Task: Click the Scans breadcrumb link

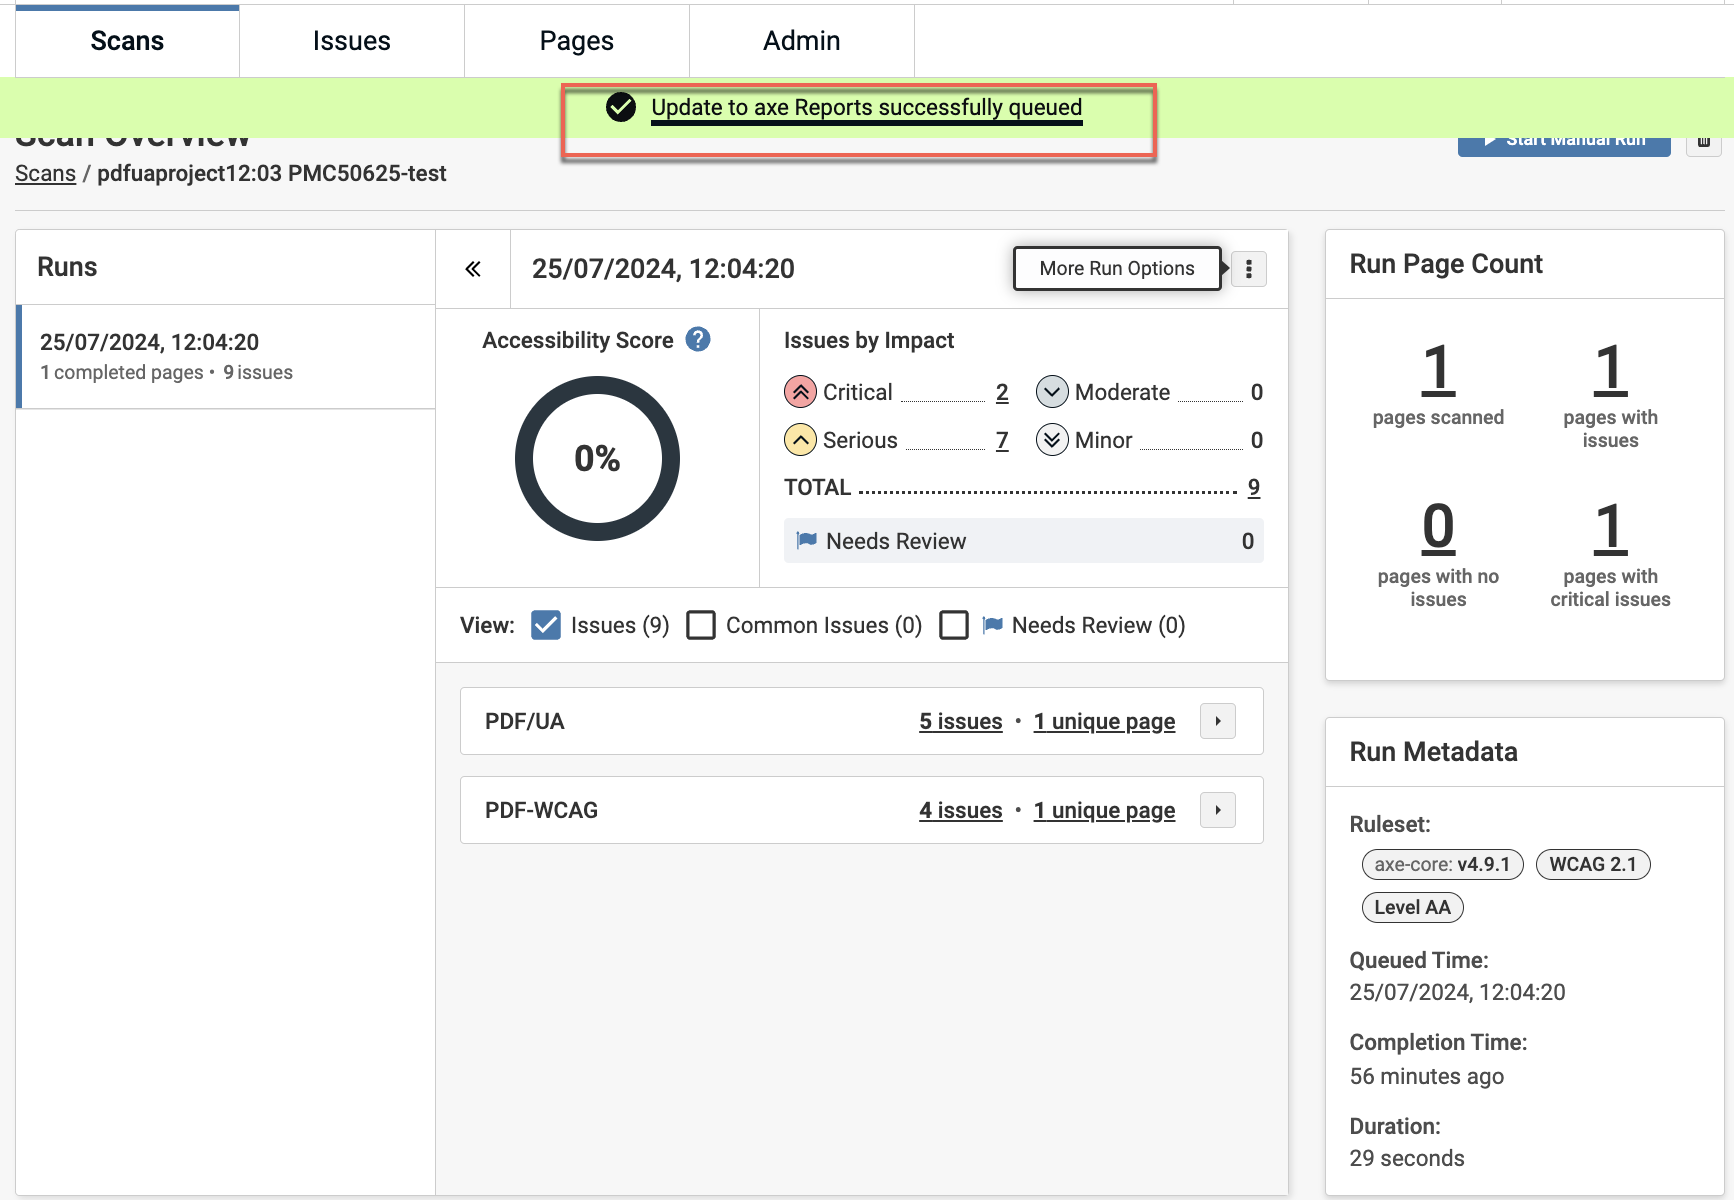Action: click(x=45, y=173)
